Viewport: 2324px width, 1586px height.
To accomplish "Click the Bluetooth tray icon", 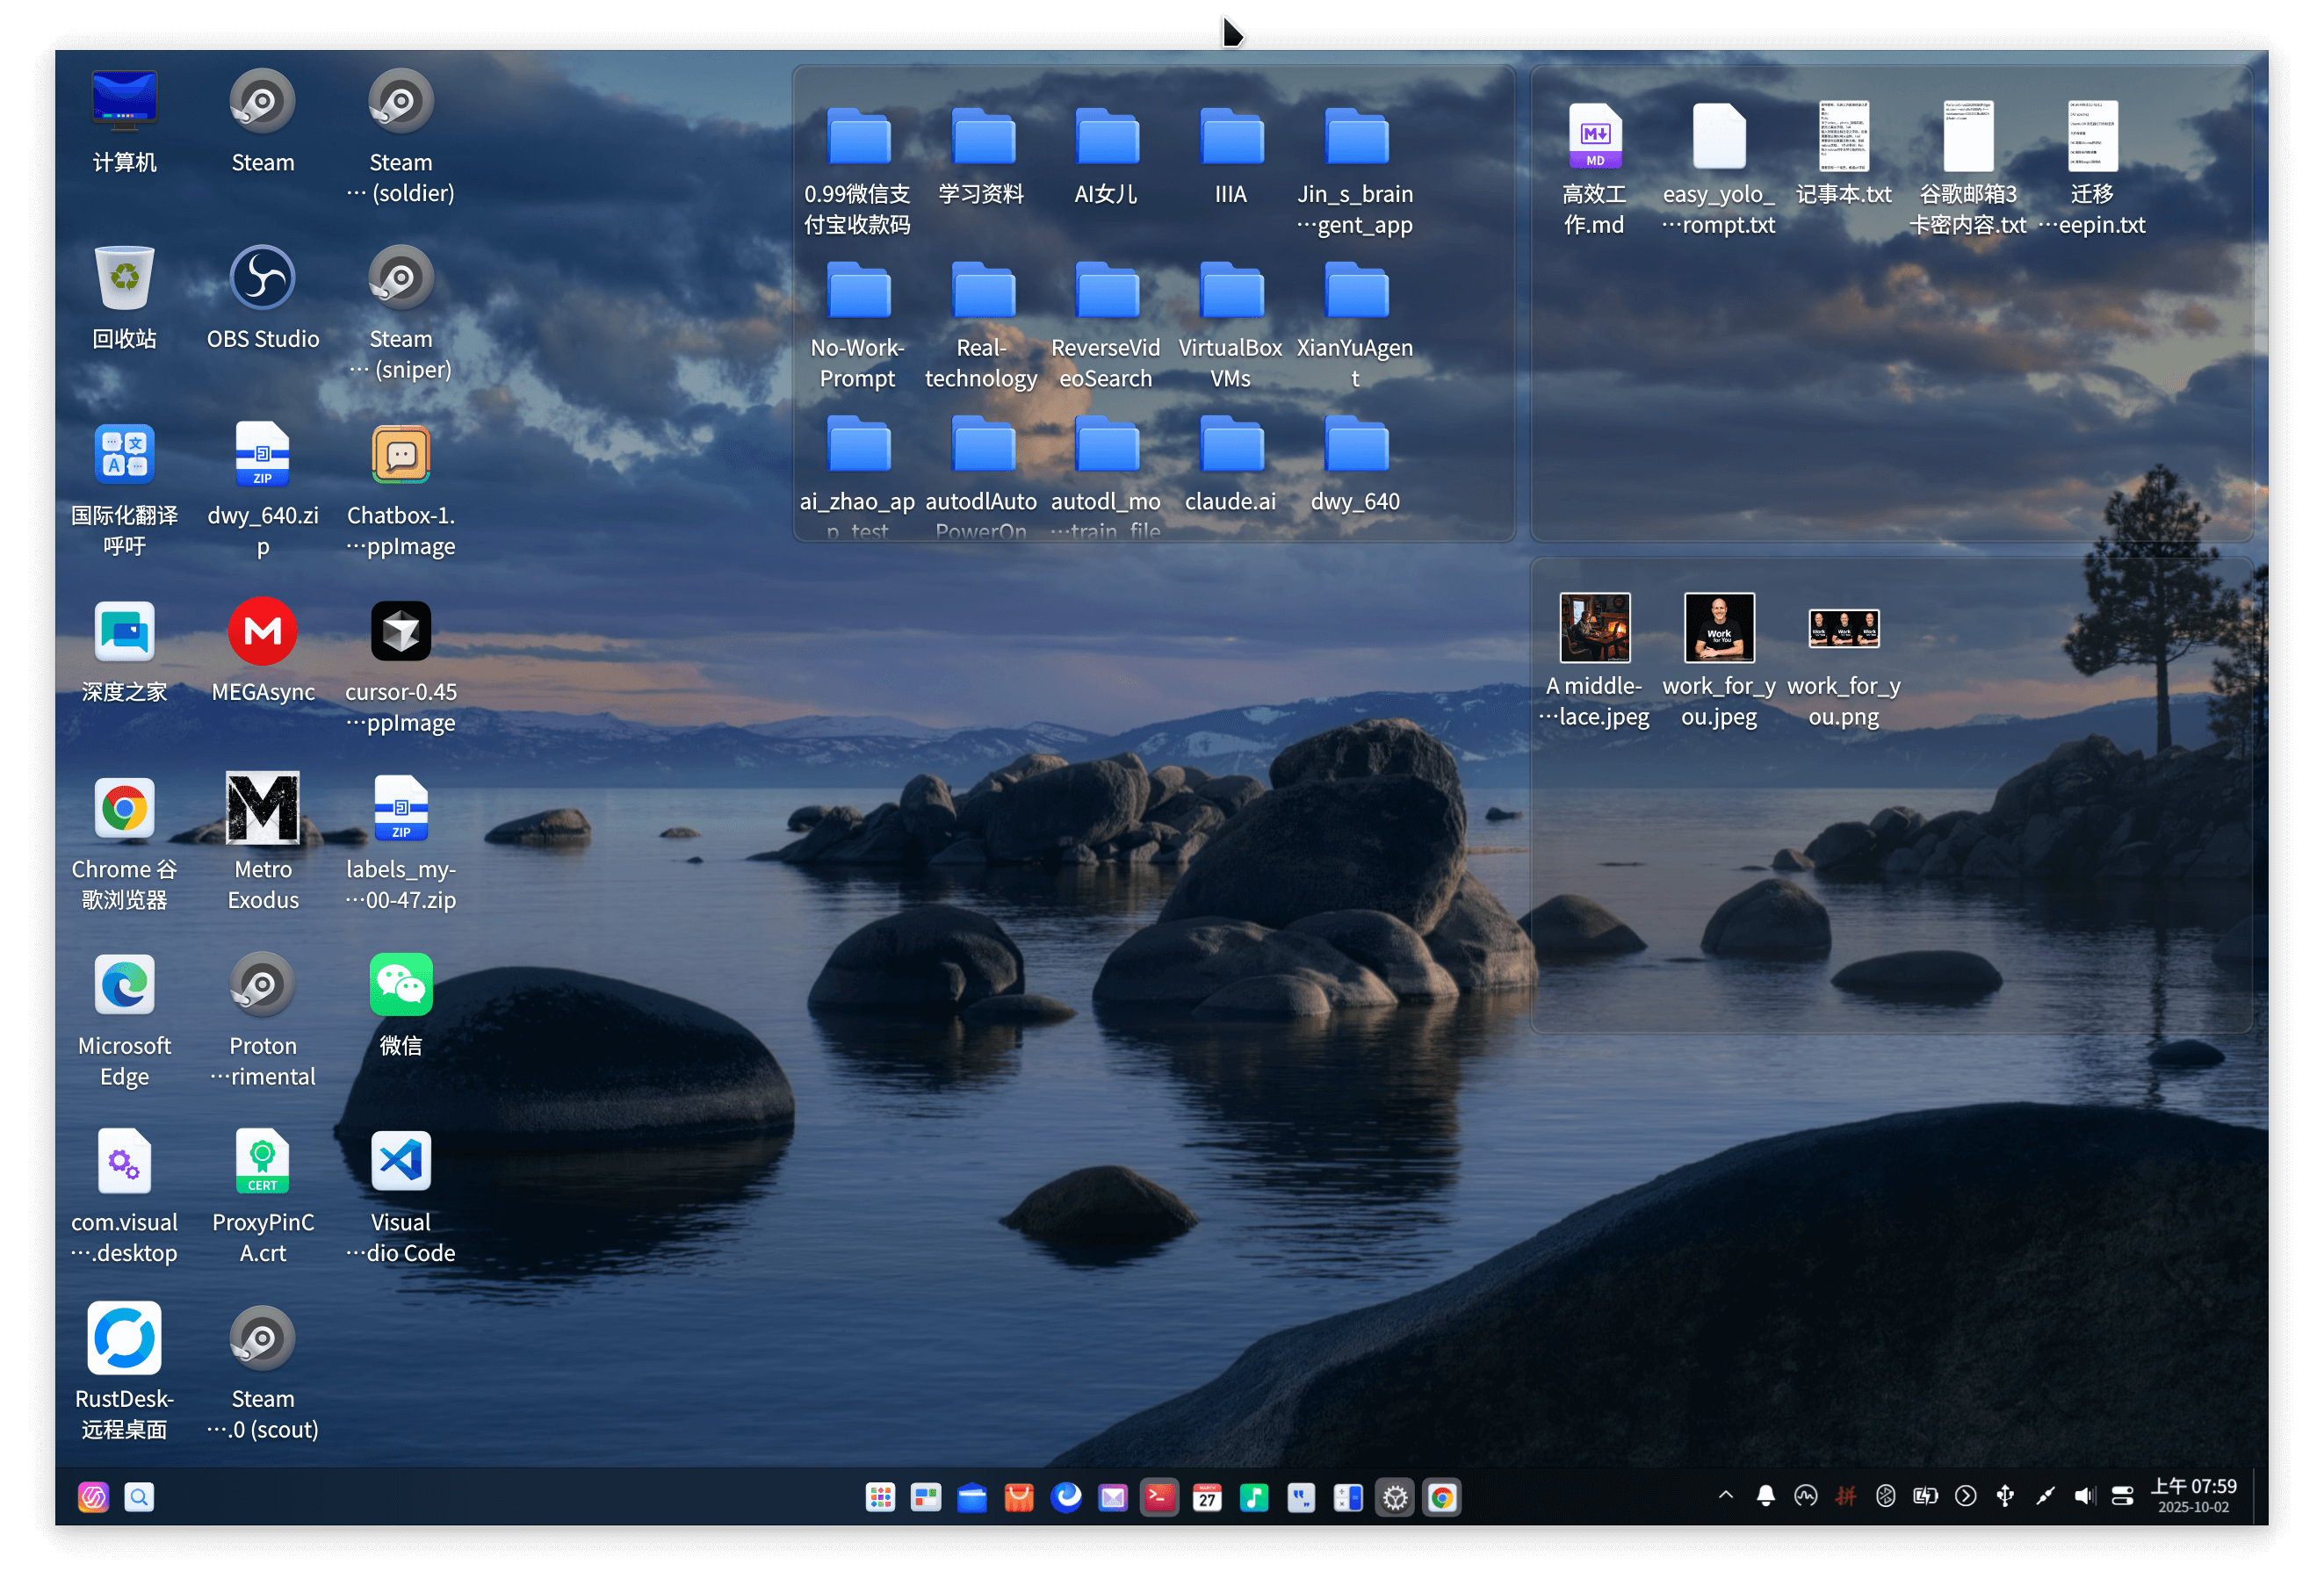I will click(x=1886, y=1496).
